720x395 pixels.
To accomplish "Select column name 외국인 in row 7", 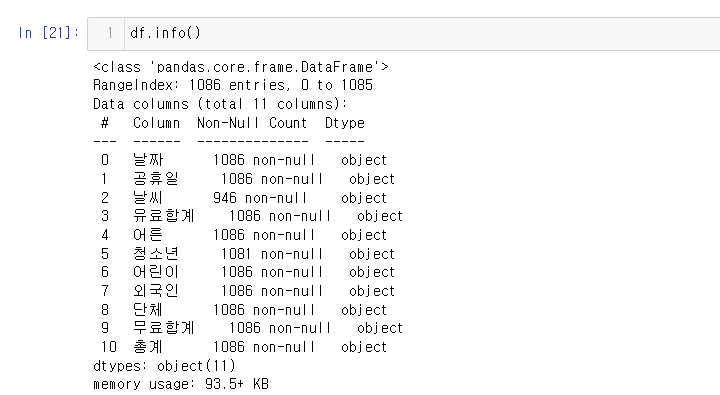I will tap(156, 291).
